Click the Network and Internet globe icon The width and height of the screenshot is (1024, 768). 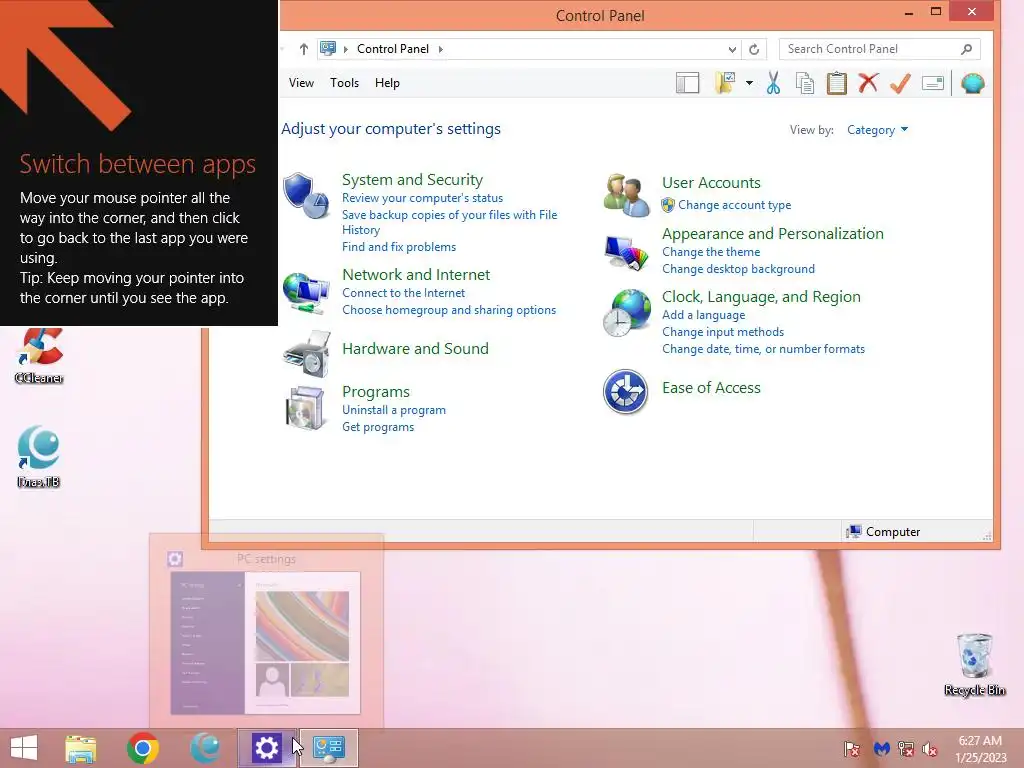tap(306, 293)
